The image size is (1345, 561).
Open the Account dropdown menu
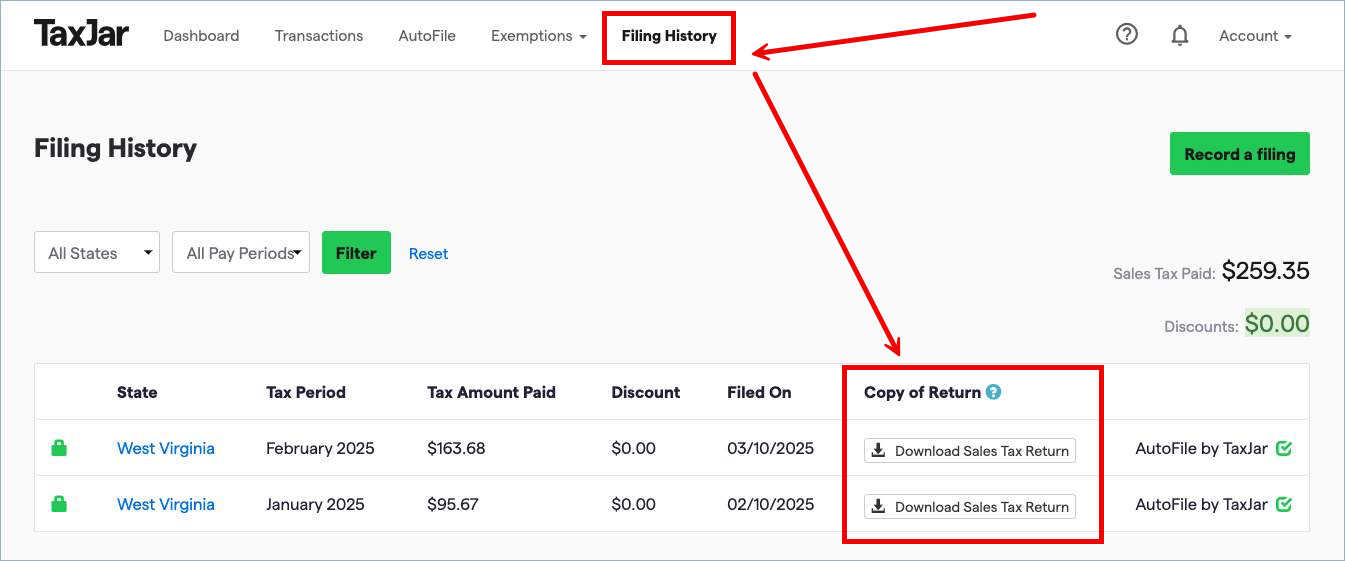pos(1255,35)
